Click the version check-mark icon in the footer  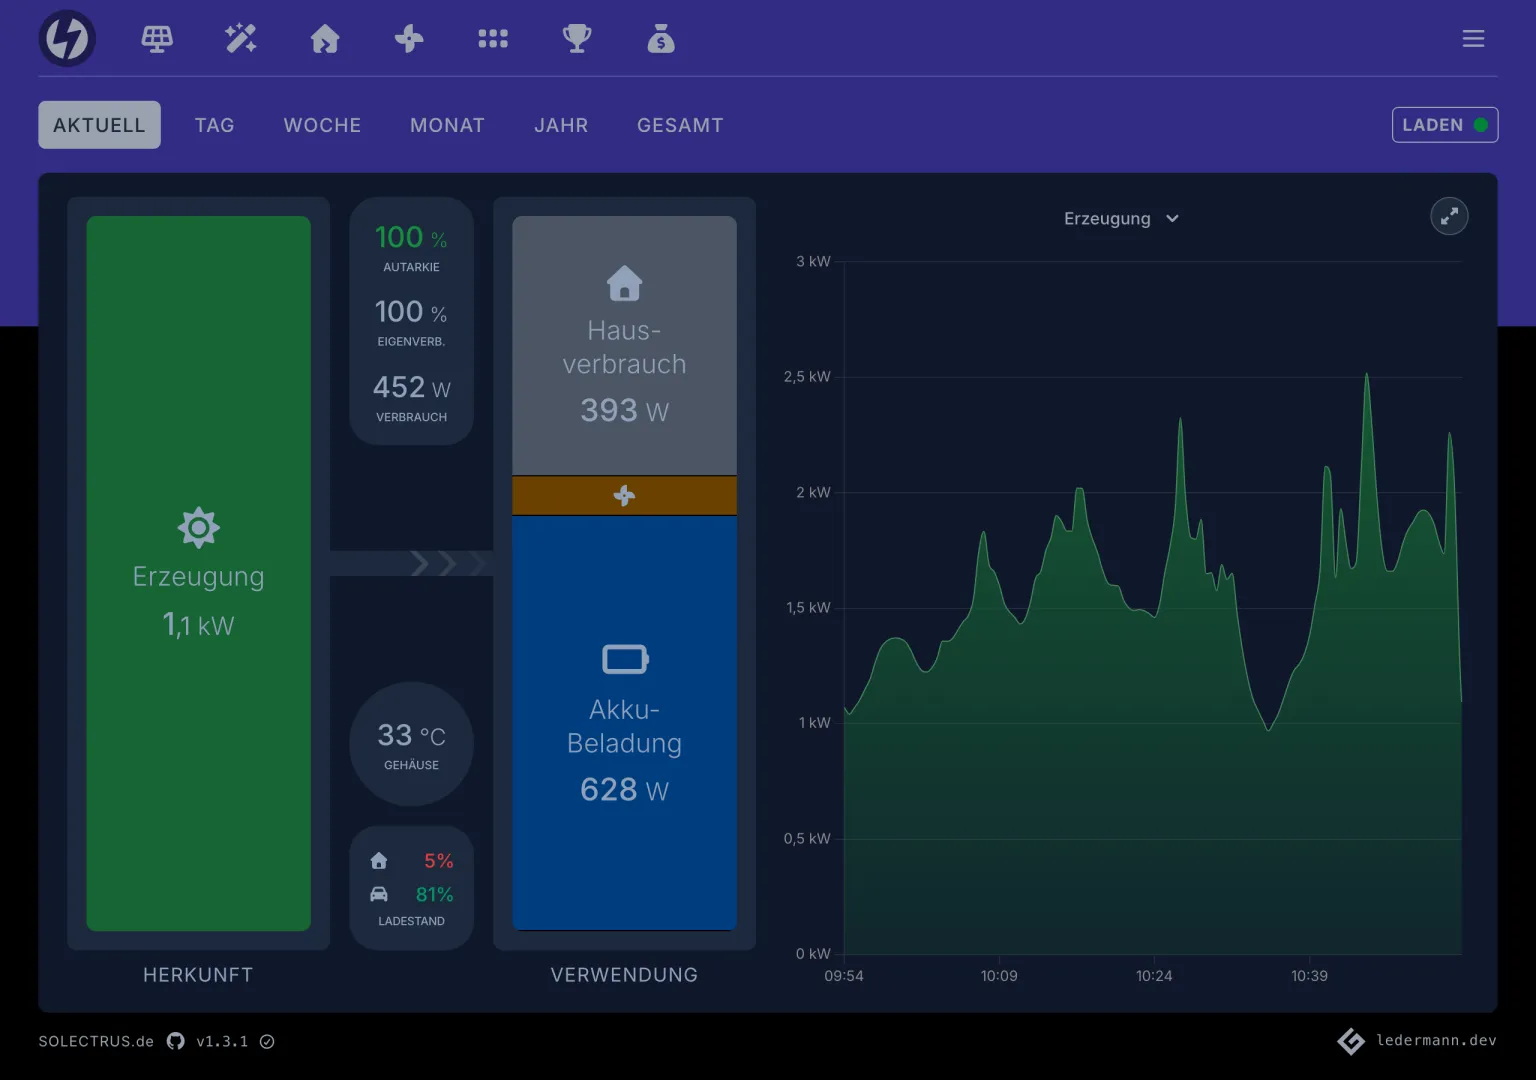click(x=267, y=1041)
